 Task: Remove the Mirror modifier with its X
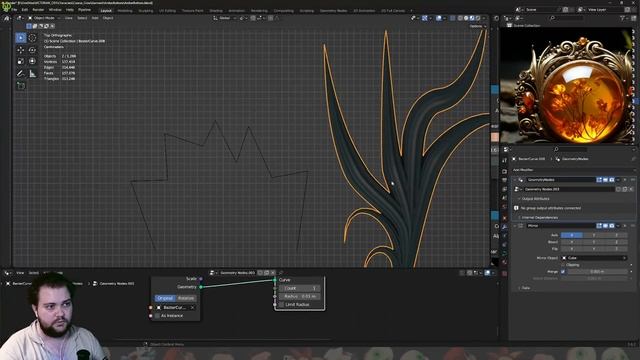click(x=625, y=226)
